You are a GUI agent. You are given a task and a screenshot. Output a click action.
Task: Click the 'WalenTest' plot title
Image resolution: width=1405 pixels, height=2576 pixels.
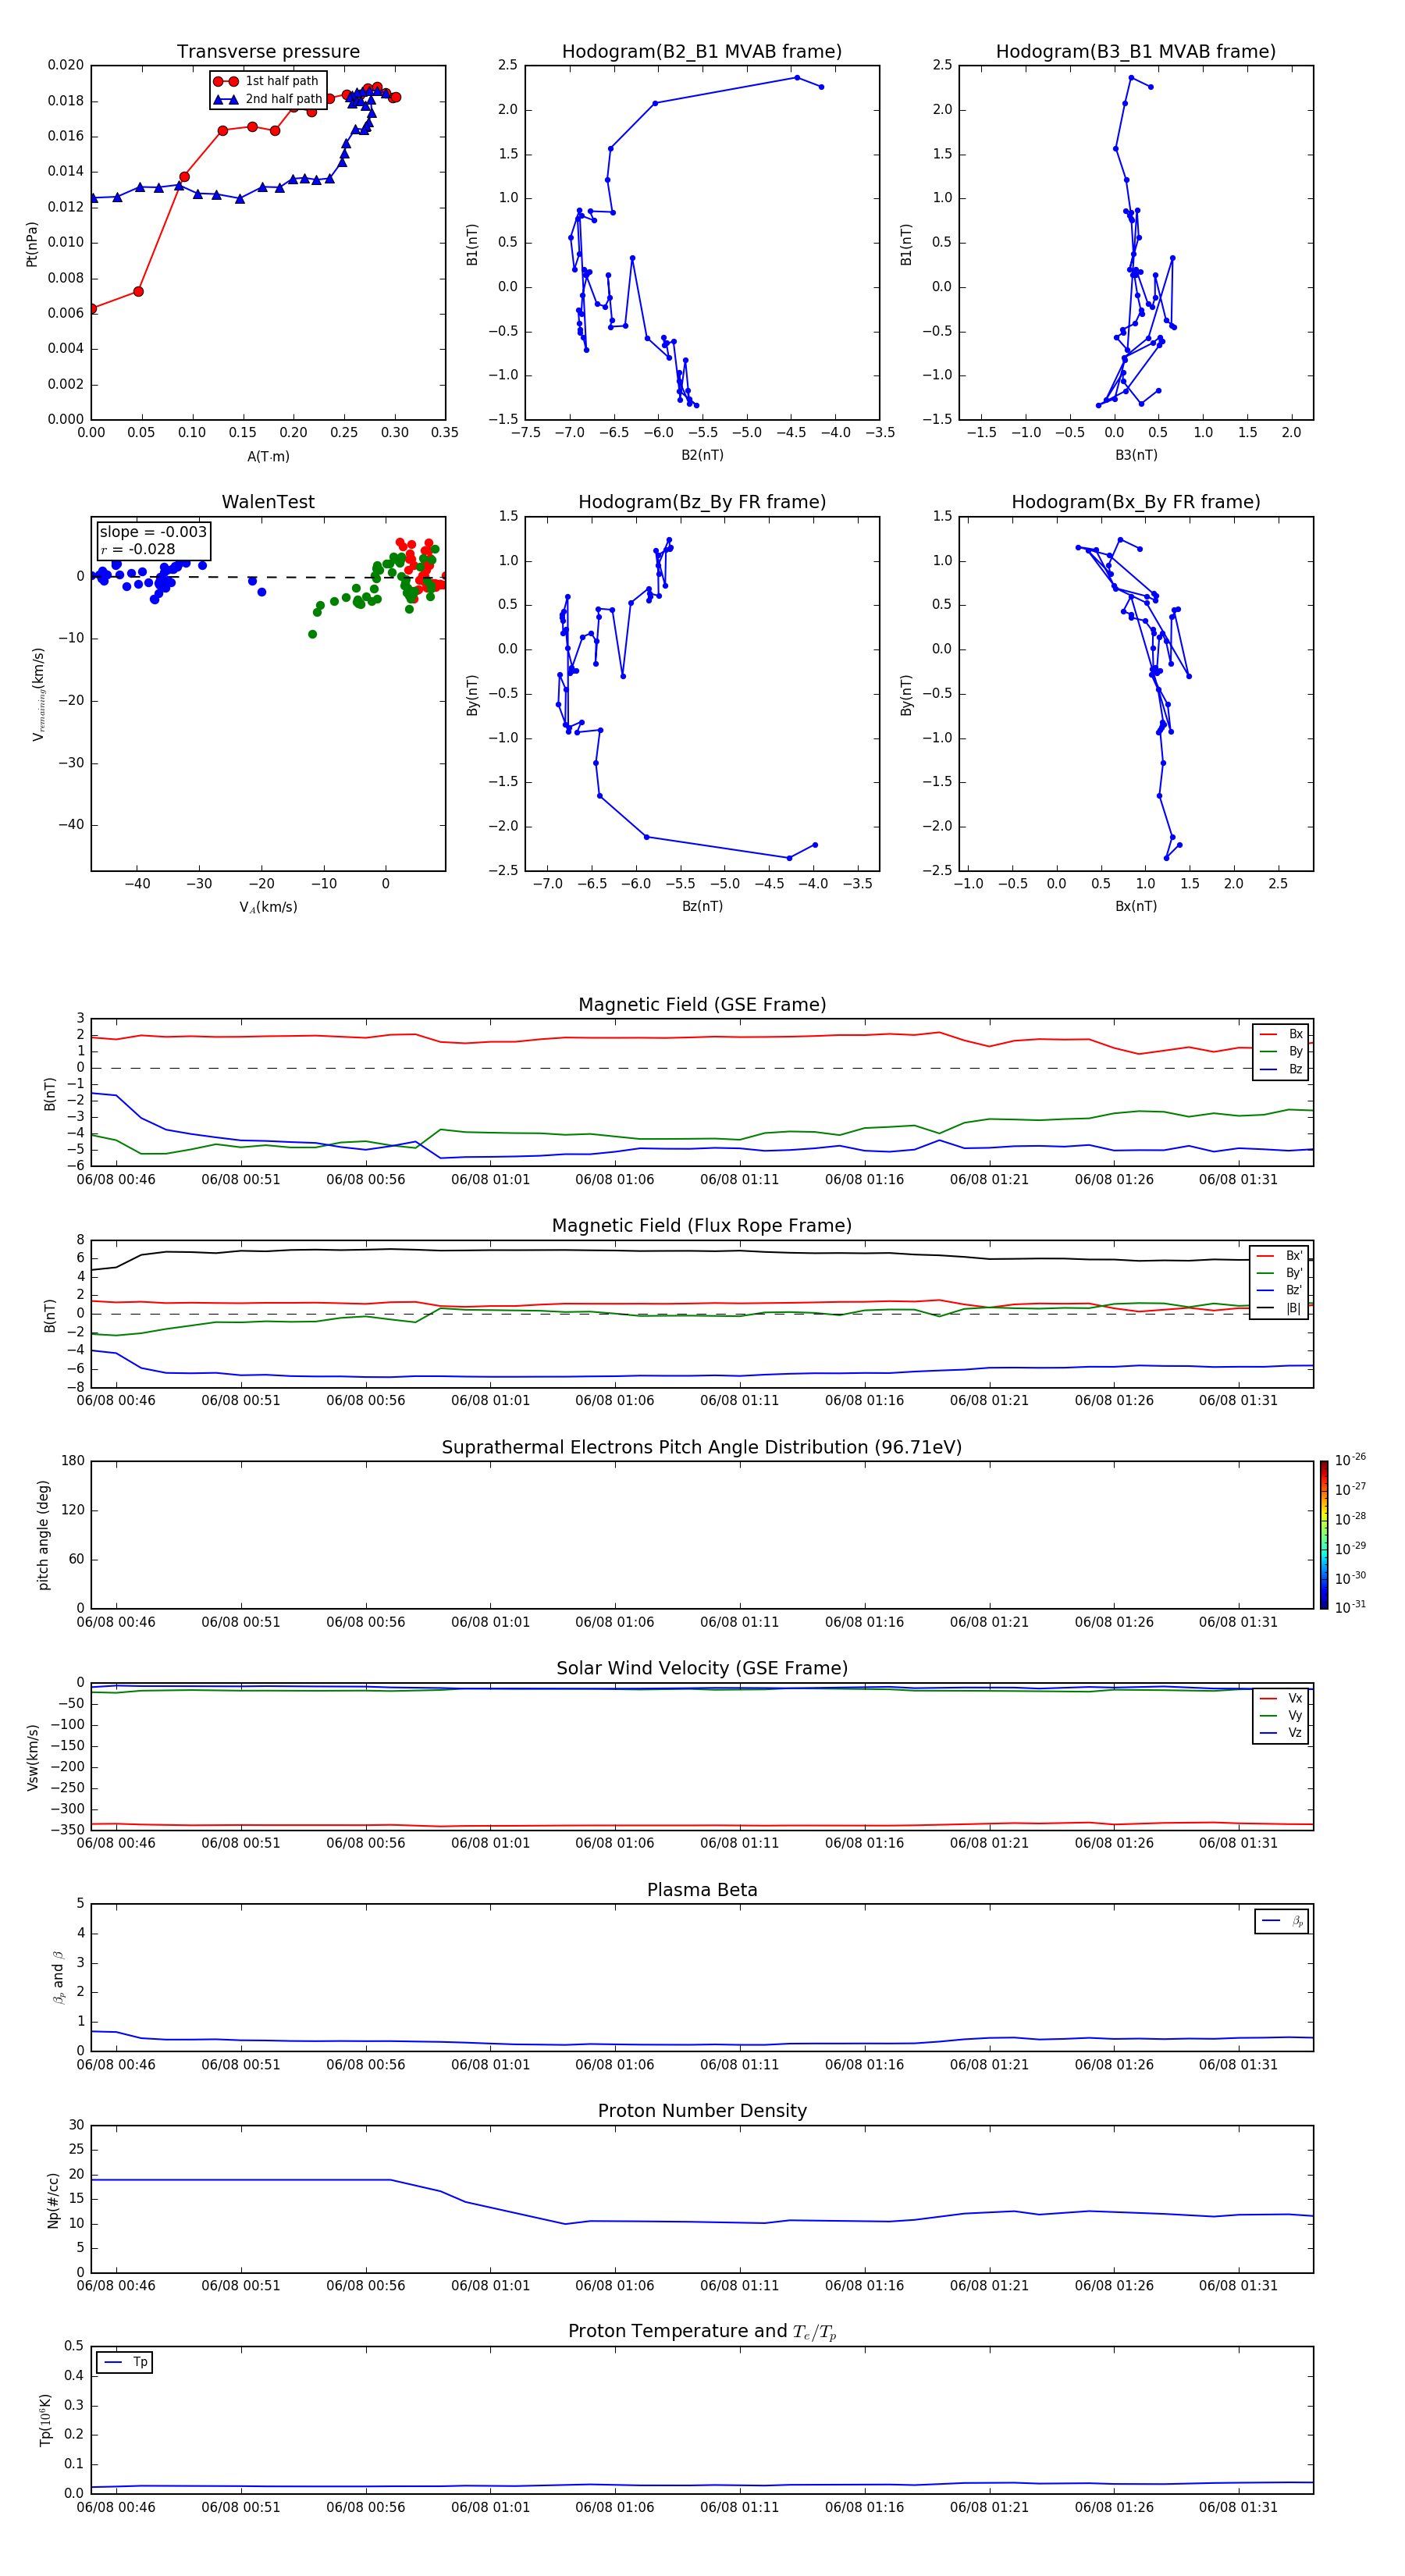coord(268,502)
